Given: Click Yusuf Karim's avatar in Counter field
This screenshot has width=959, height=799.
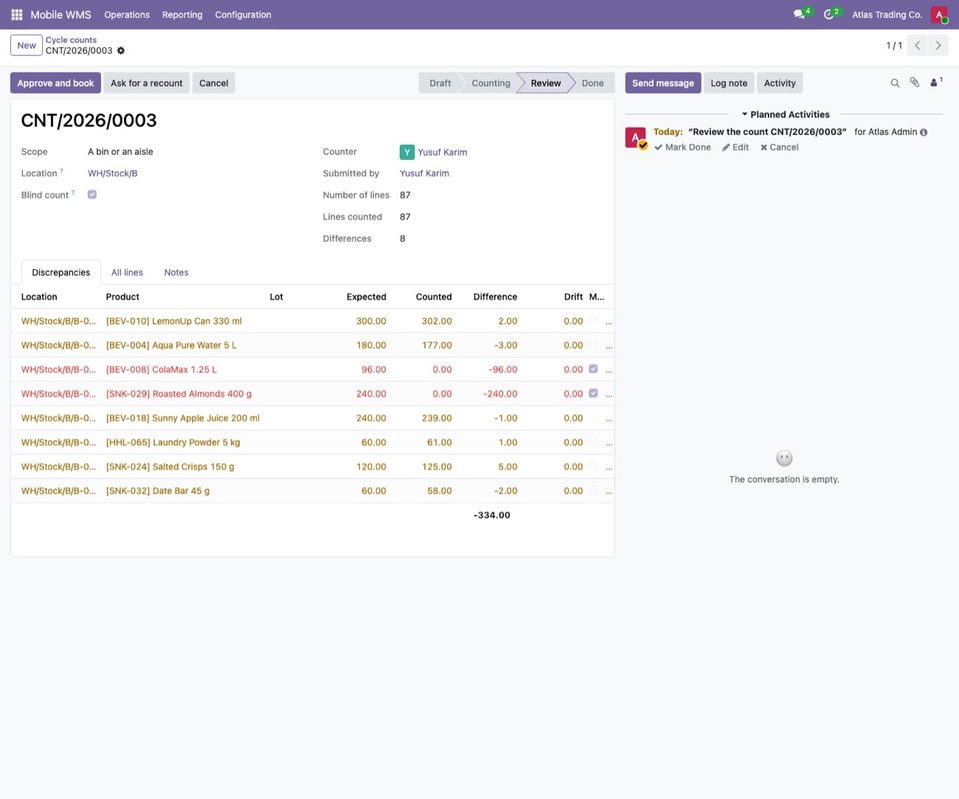Looking at the screenshot, I should click(407, 152).
